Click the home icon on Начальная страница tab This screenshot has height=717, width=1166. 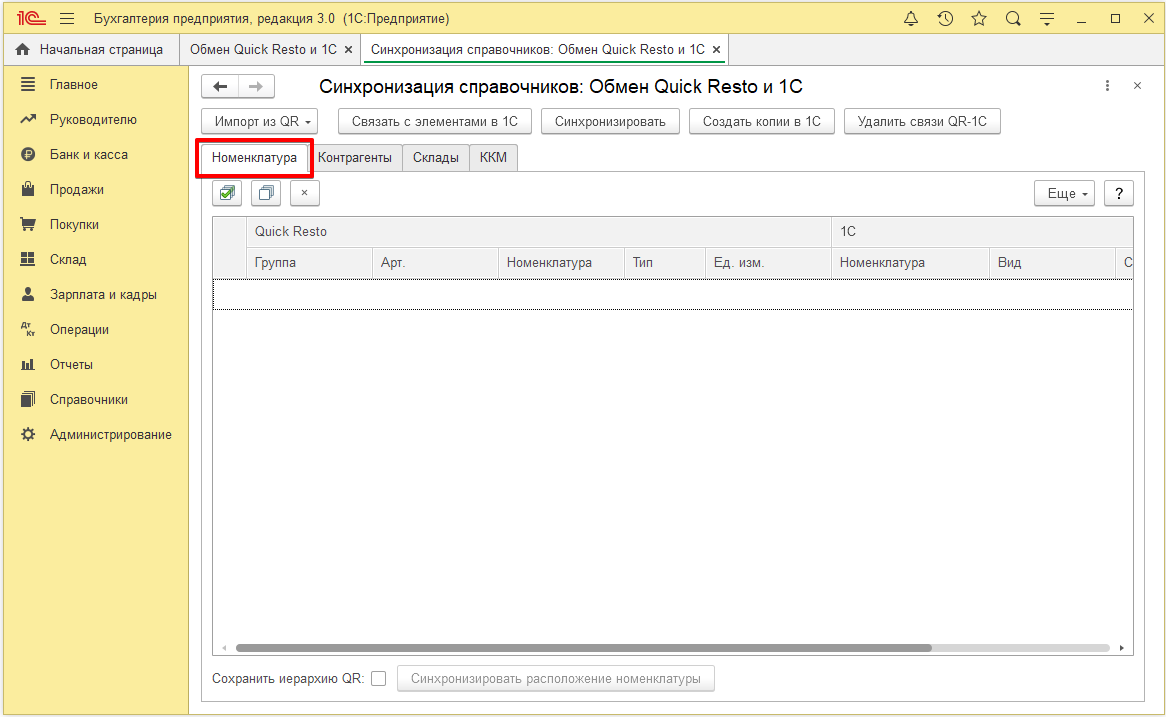(22, 49)
